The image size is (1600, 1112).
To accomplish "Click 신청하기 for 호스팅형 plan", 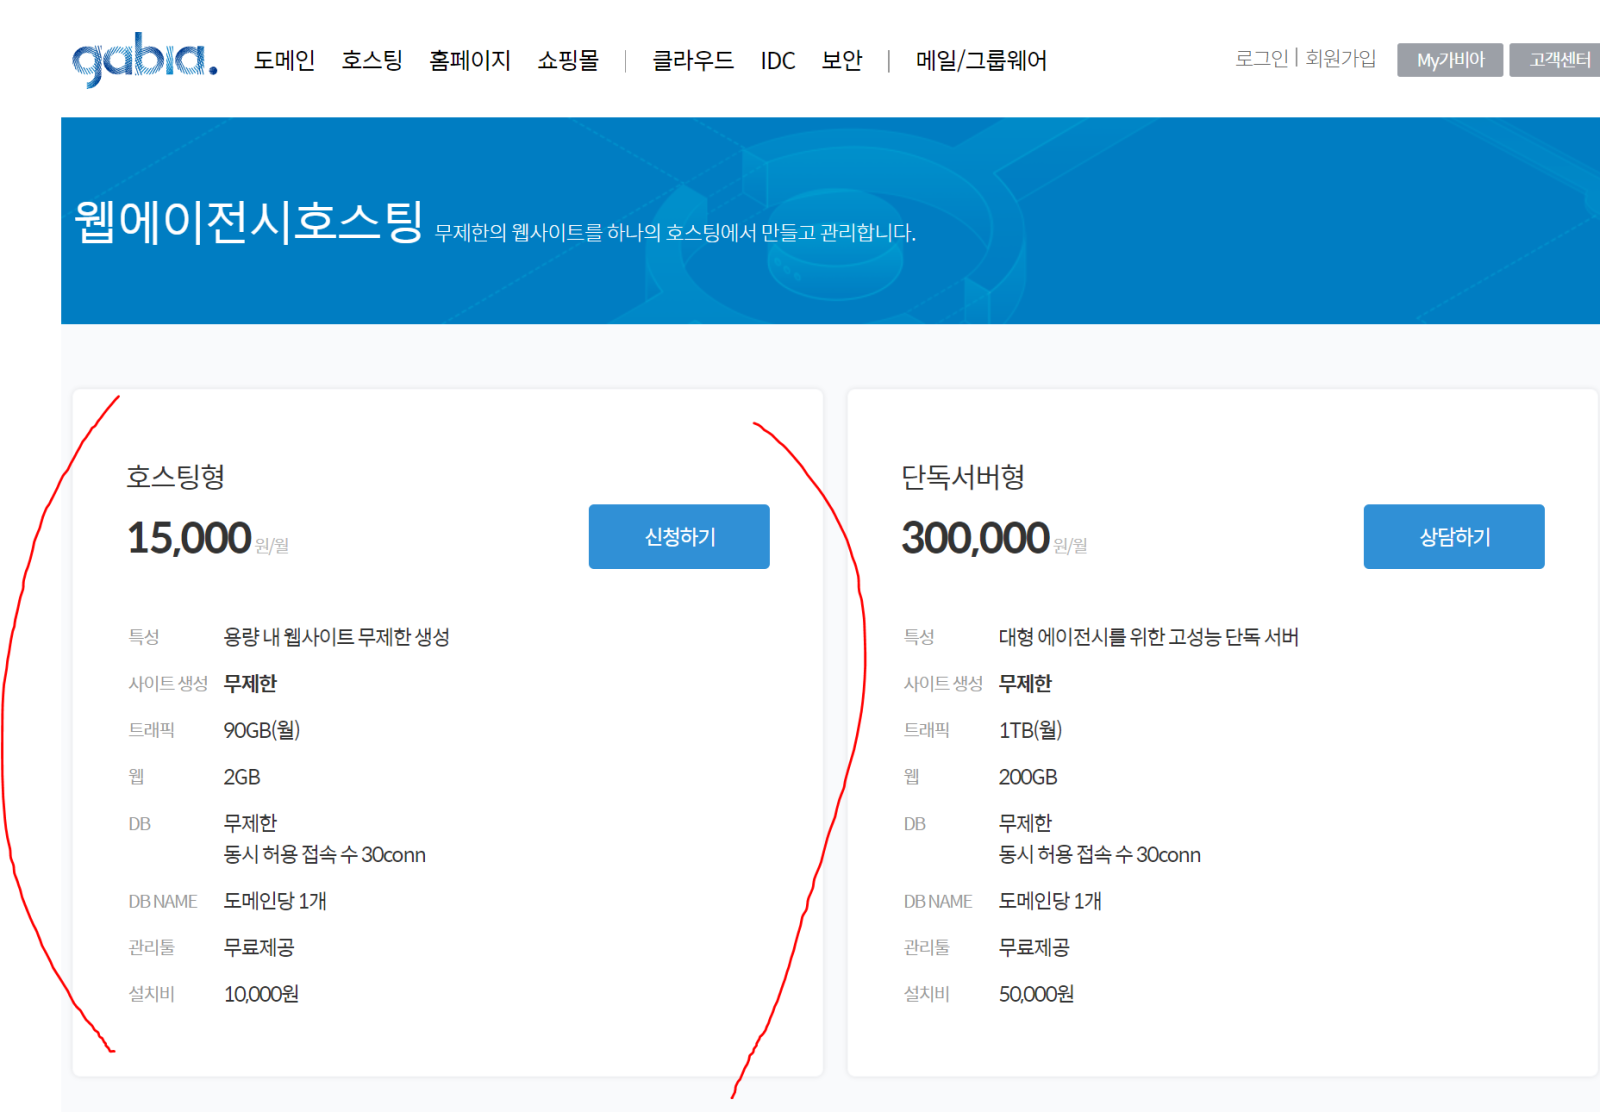I will click(679, 537).
